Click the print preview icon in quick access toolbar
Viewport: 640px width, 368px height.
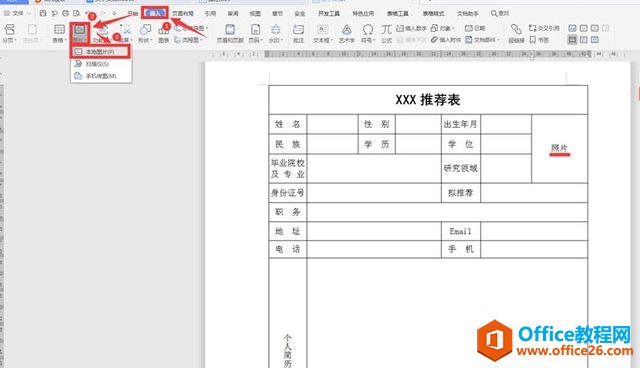tap(76, 13)
